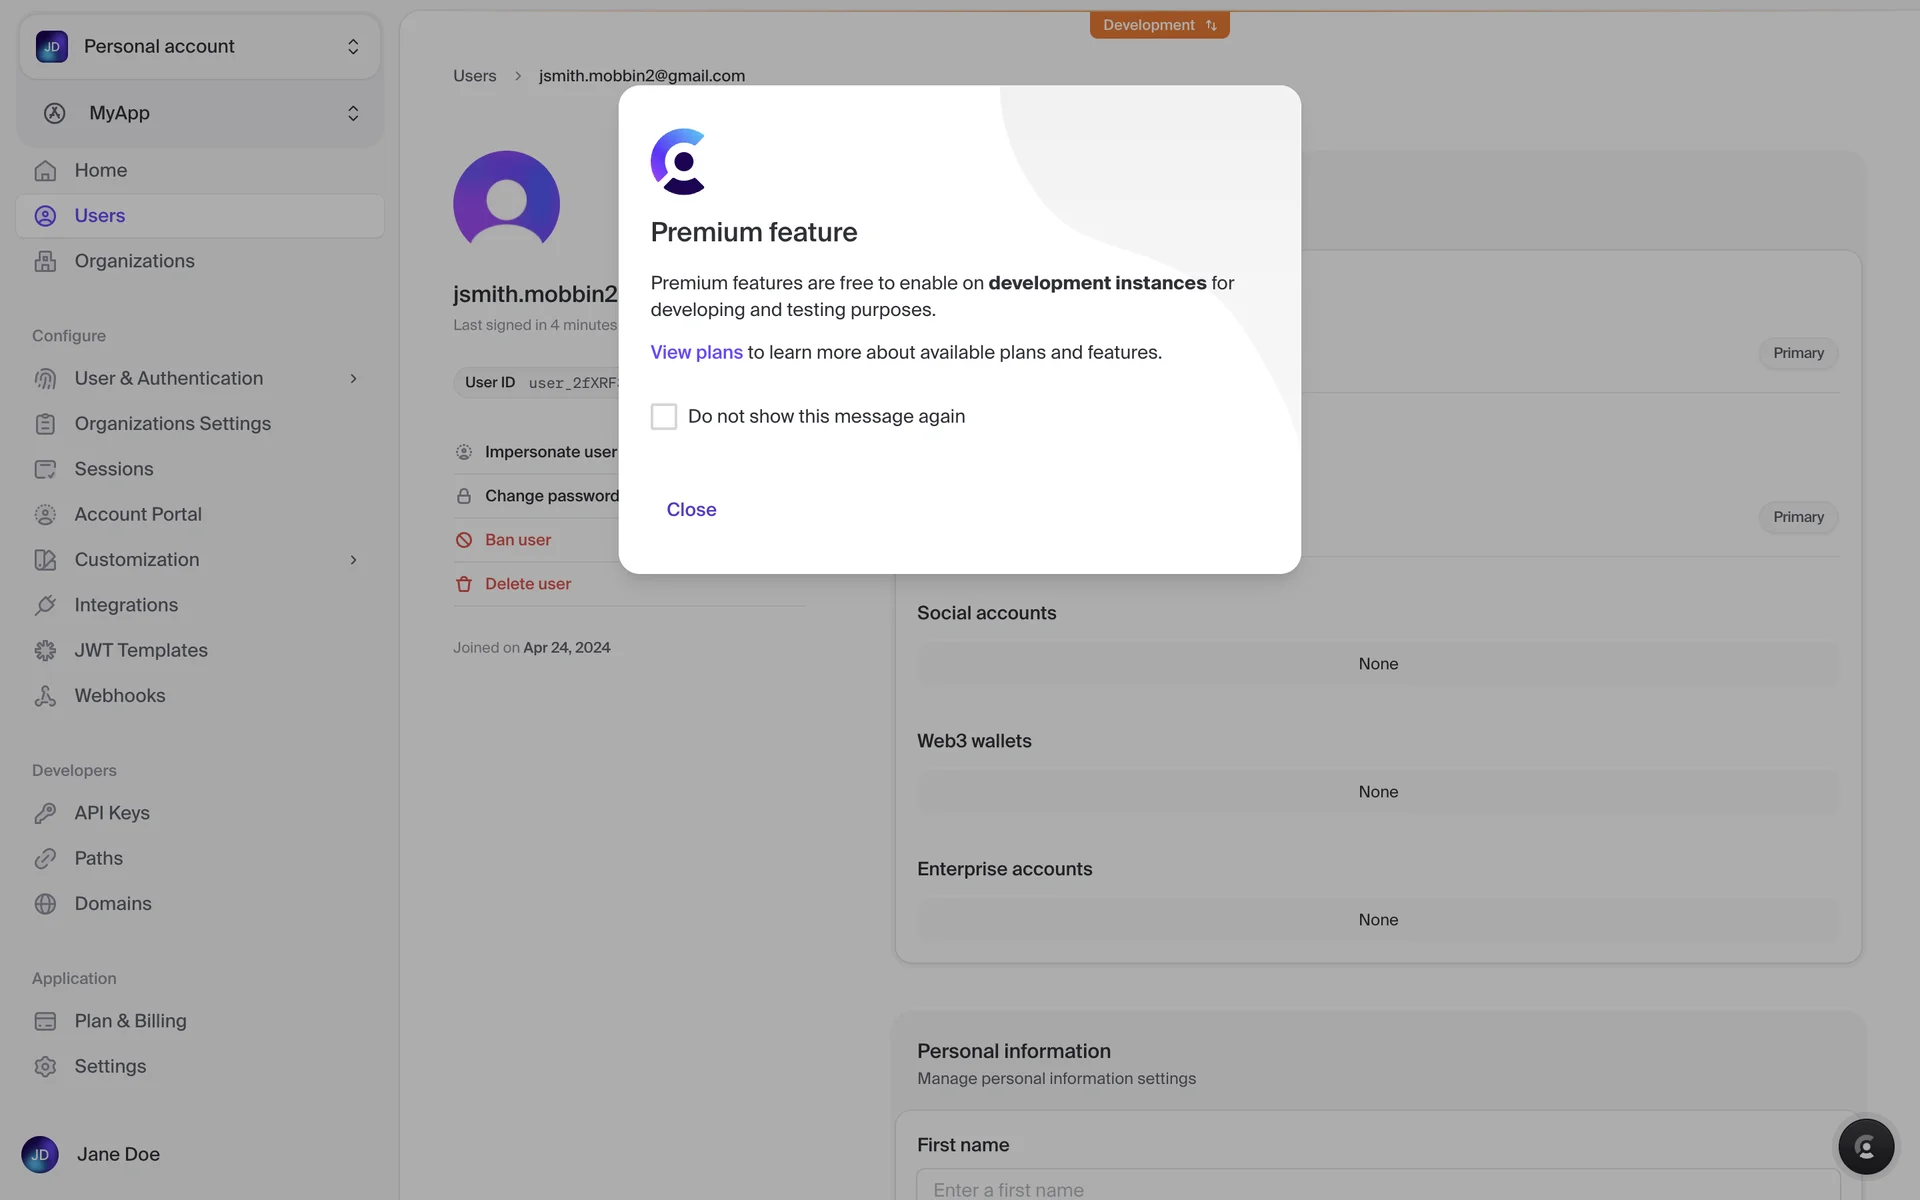This screenshot has width=1920, height=1200.
Task: Click the Integrations plug icon
Action: click(45, 605)
